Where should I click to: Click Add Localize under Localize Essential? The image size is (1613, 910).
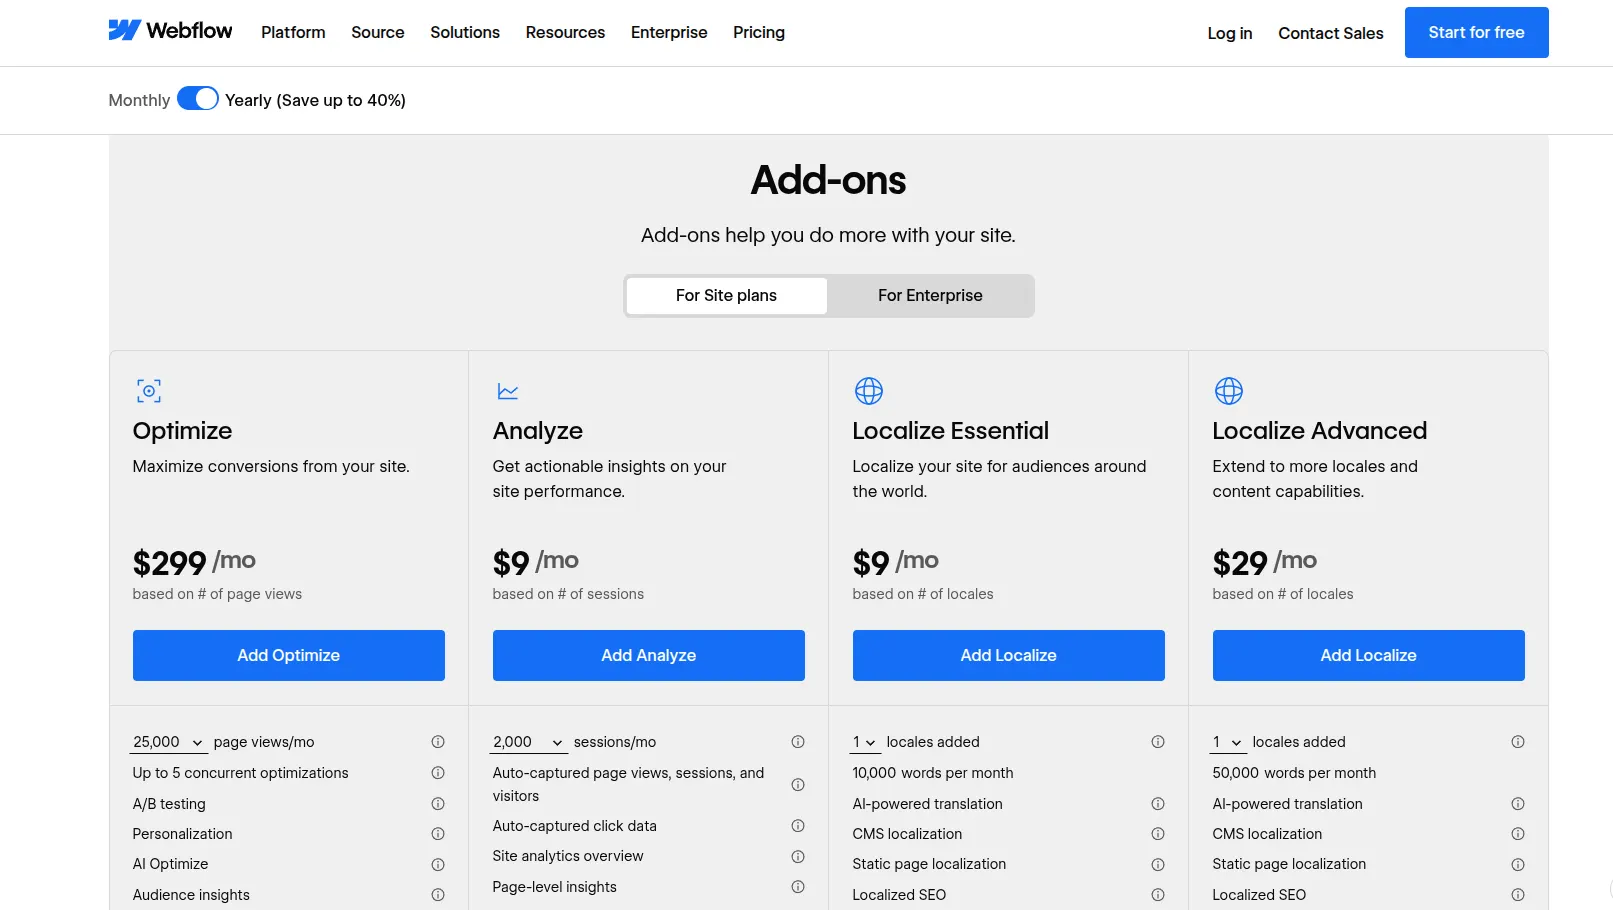pos(1009,655)
